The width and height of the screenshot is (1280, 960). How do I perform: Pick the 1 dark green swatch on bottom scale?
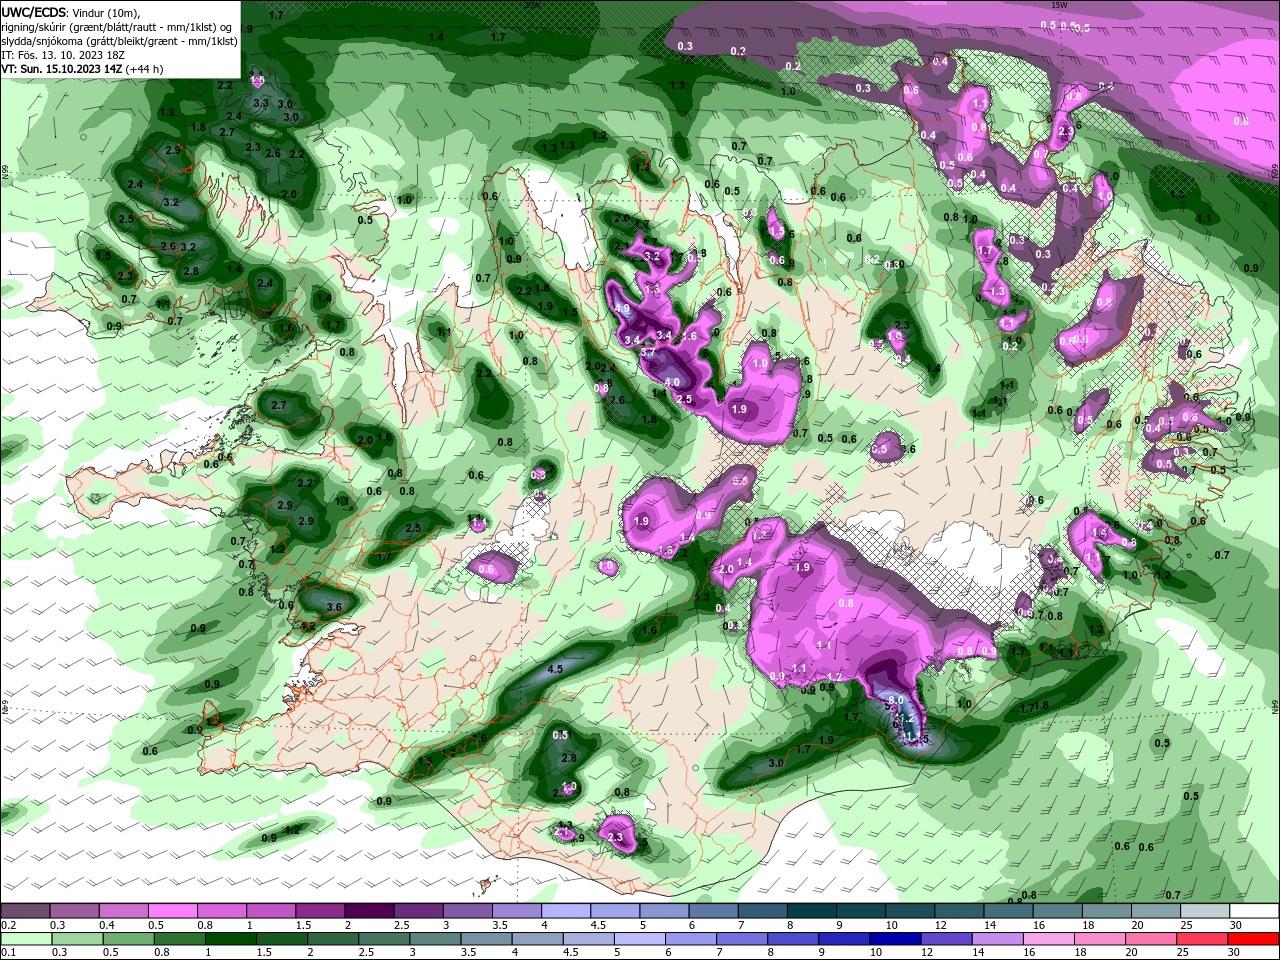230,939
